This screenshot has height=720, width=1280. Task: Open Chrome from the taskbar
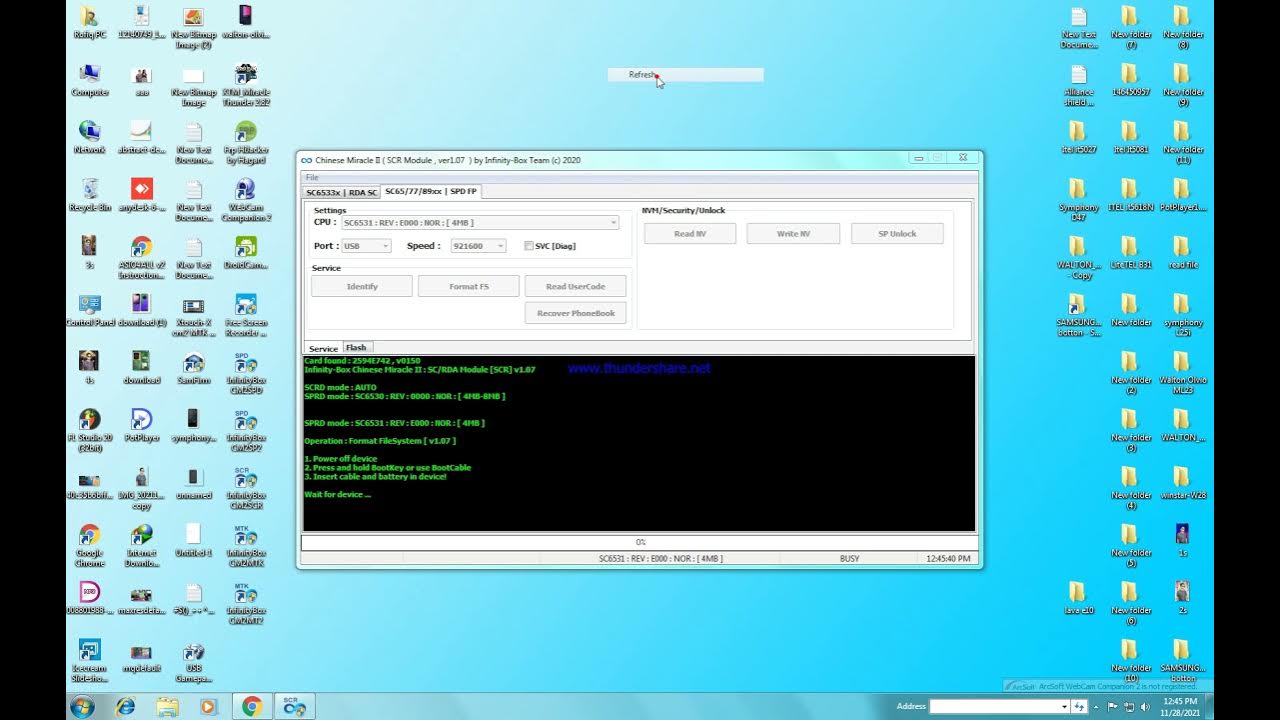(251, 706)
